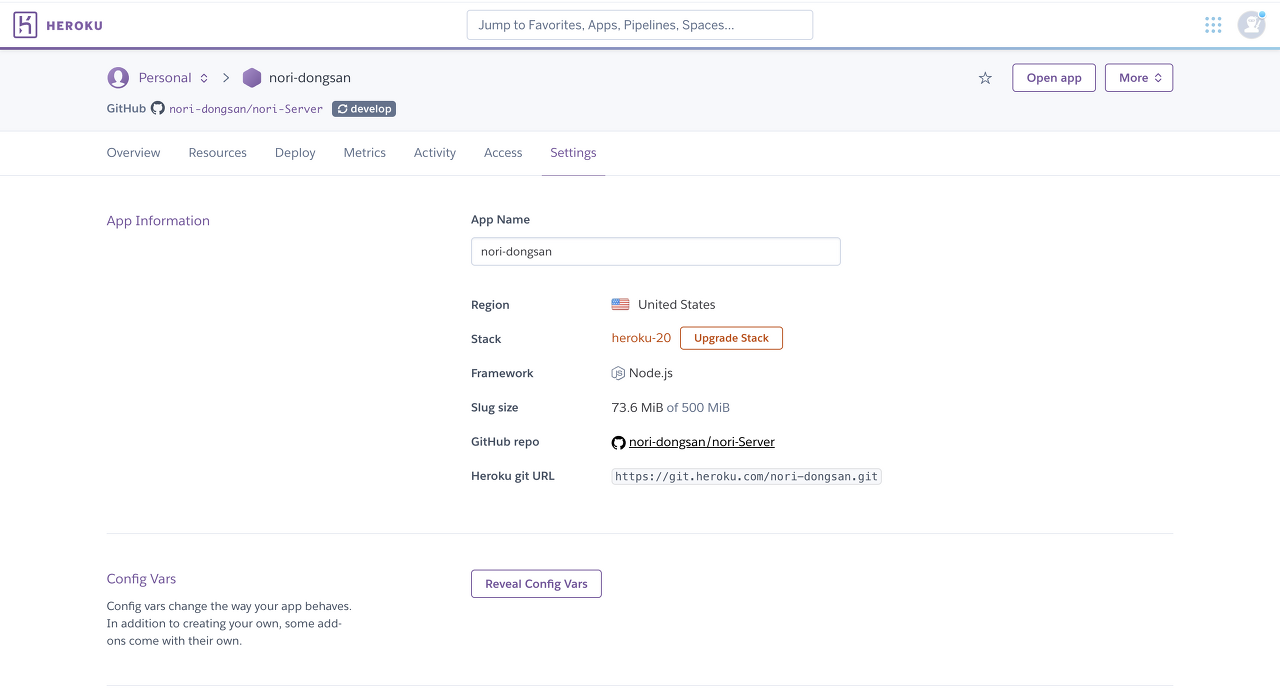
Task: Click the GitHub icon beside repo link
Action: coord(618,442)
